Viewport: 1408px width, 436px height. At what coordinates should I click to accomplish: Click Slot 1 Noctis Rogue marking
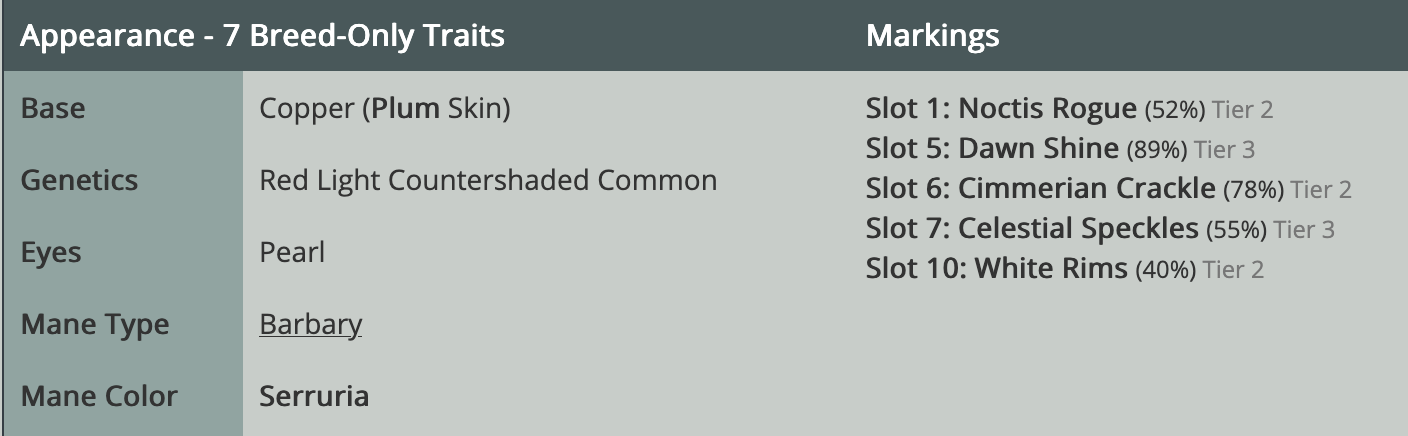point(1001,109)
